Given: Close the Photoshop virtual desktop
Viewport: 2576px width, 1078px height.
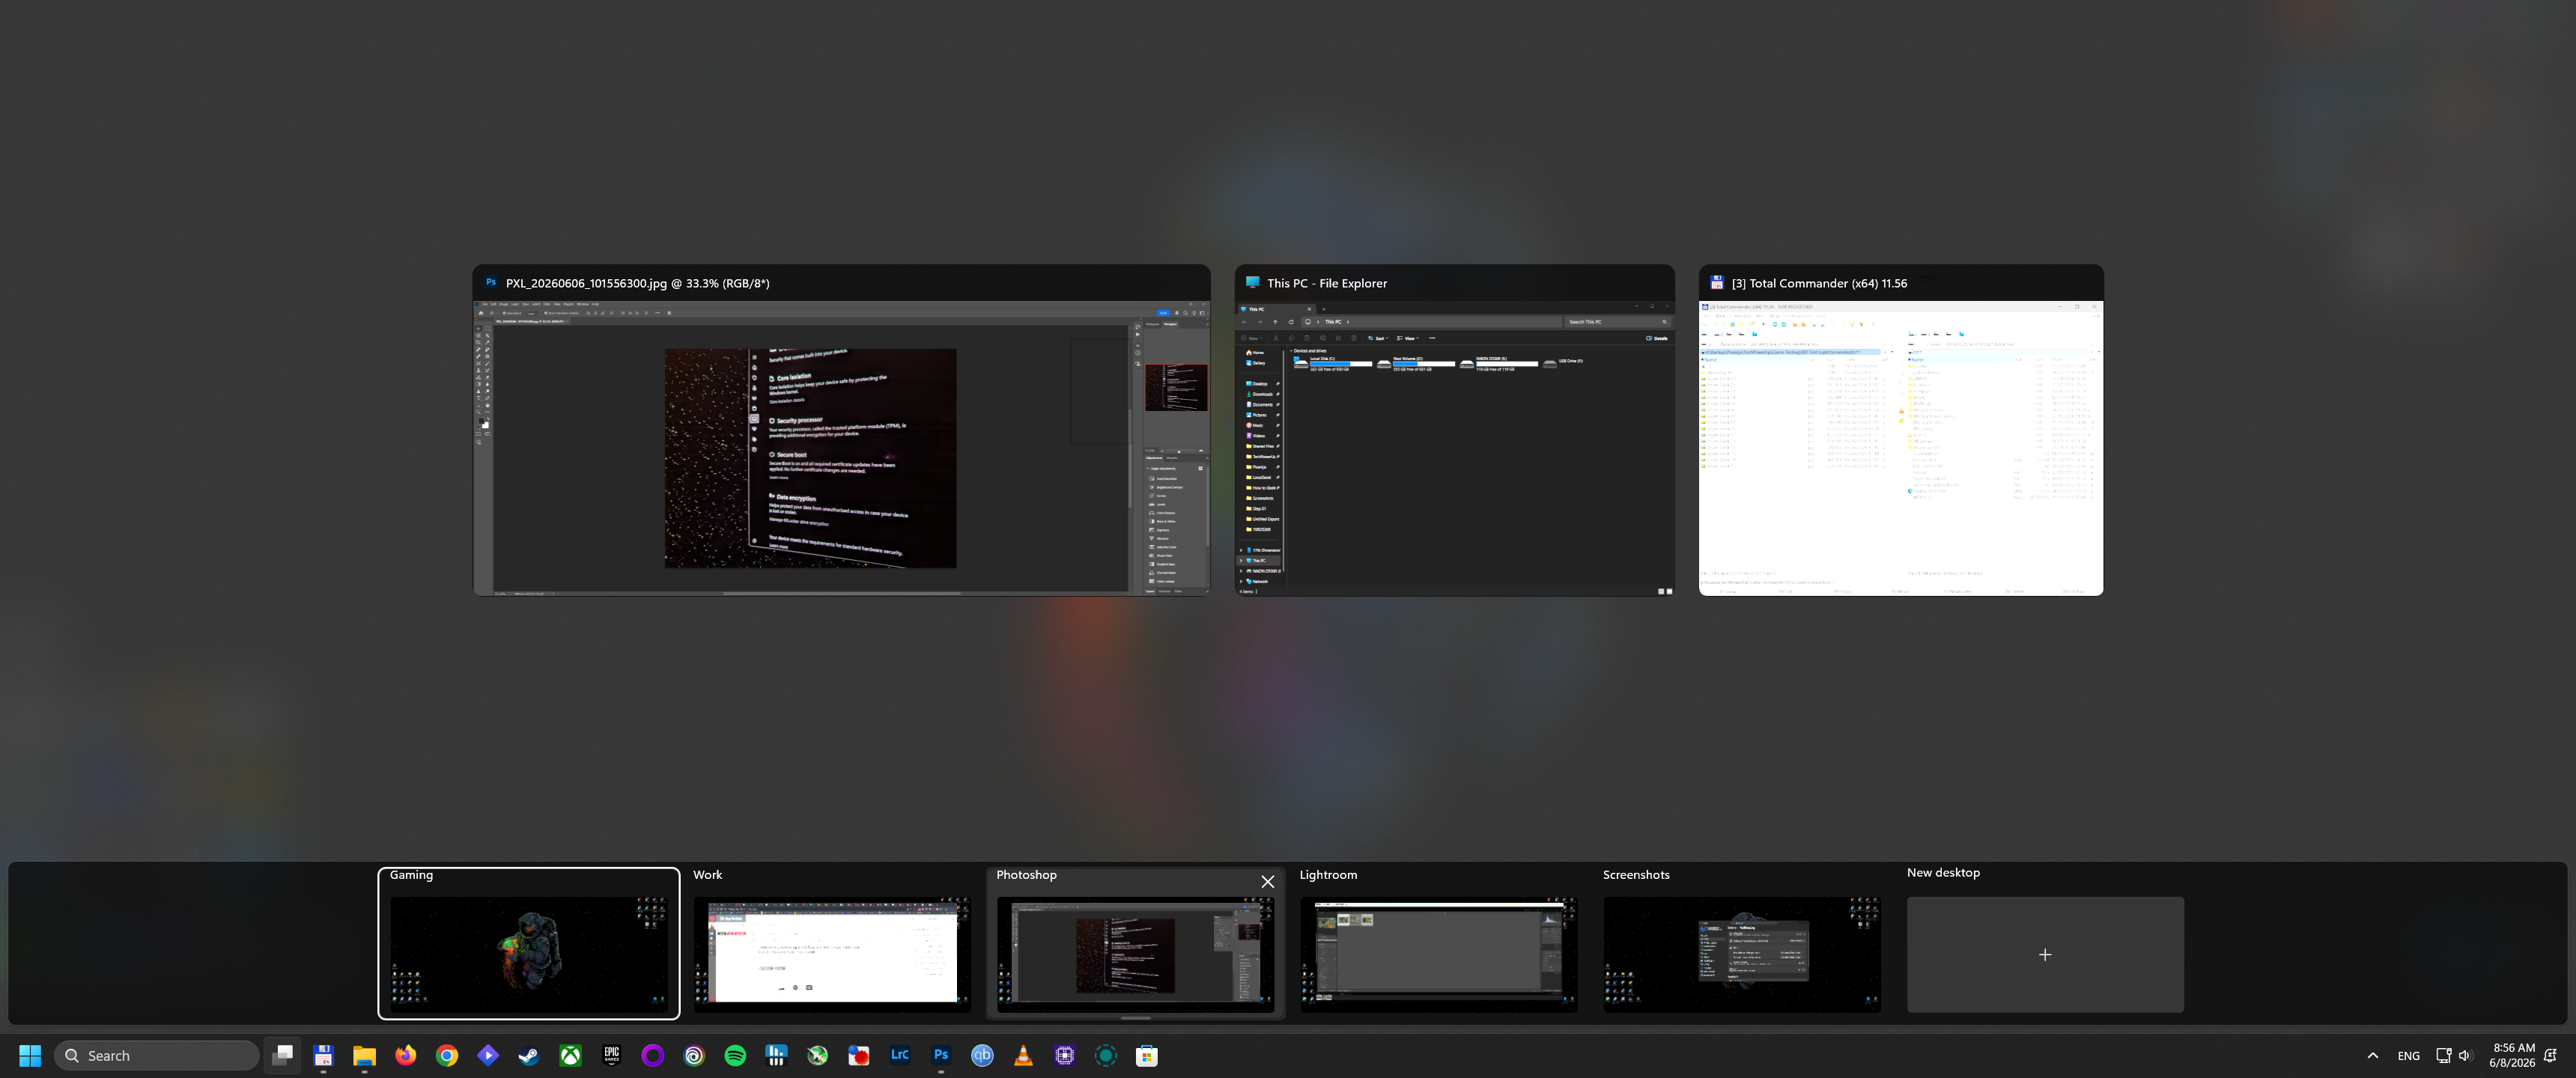Looking at the screenshot, I should tap(1267, 881).
